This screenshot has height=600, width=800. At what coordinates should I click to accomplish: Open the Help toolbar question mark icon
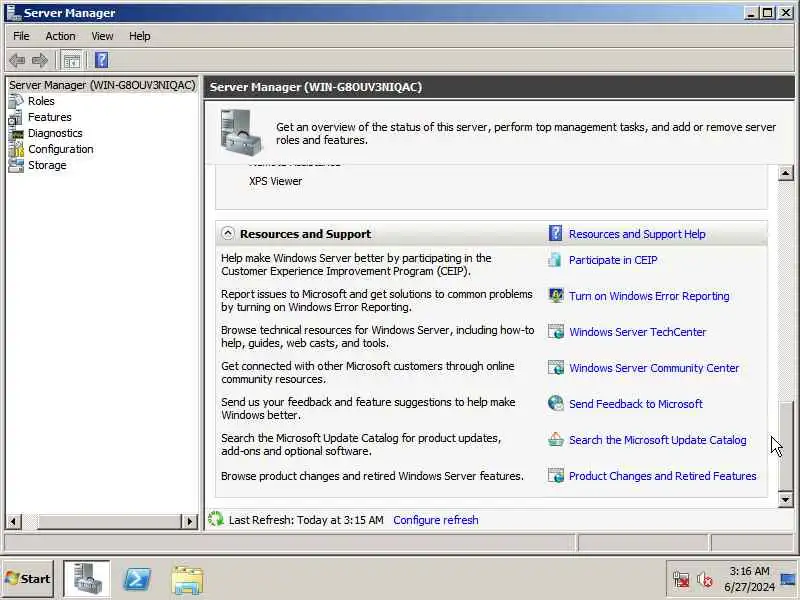102,60
